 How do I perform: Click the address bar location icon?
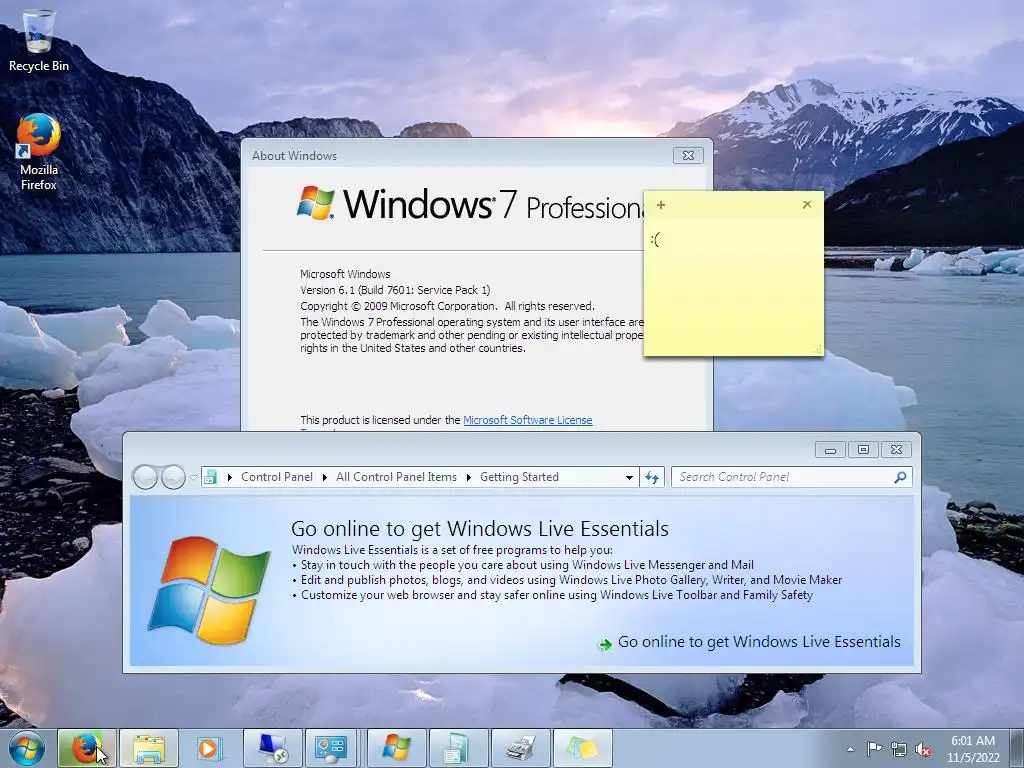(210, 477)
